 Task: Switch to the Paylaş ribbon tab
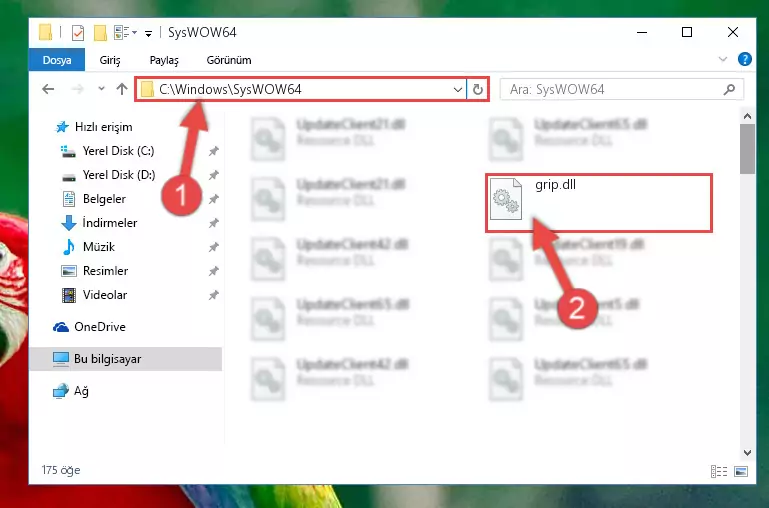(164, 60)
